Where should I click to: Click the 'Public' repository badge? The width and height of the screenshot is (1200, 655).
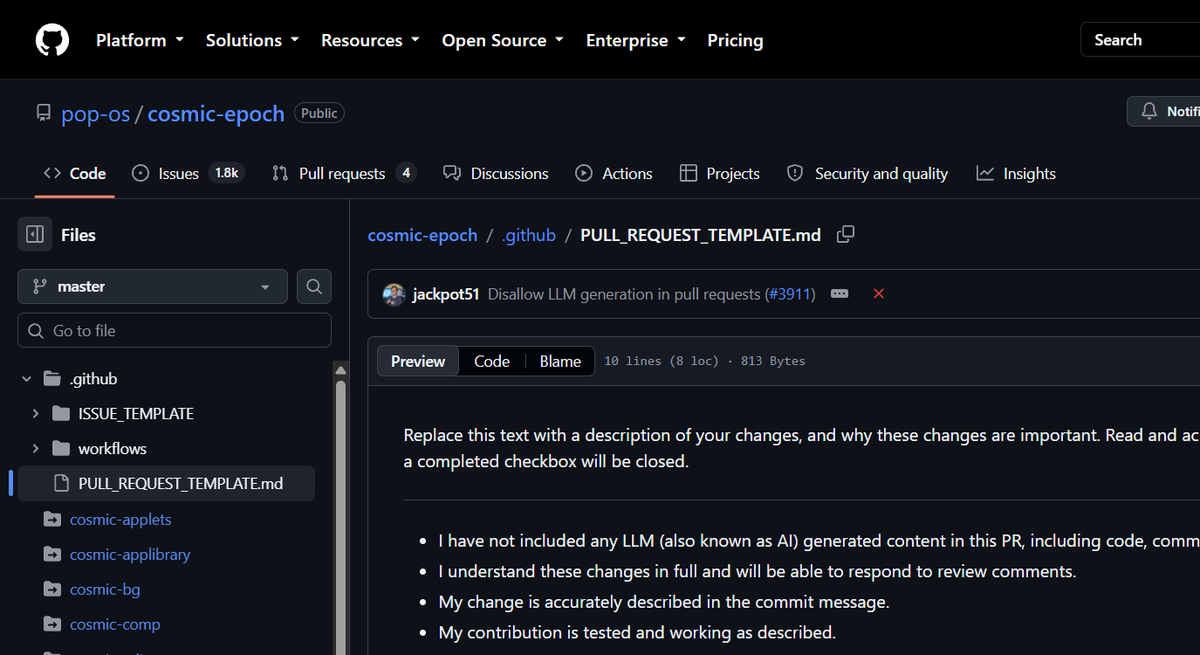[319, 113]
